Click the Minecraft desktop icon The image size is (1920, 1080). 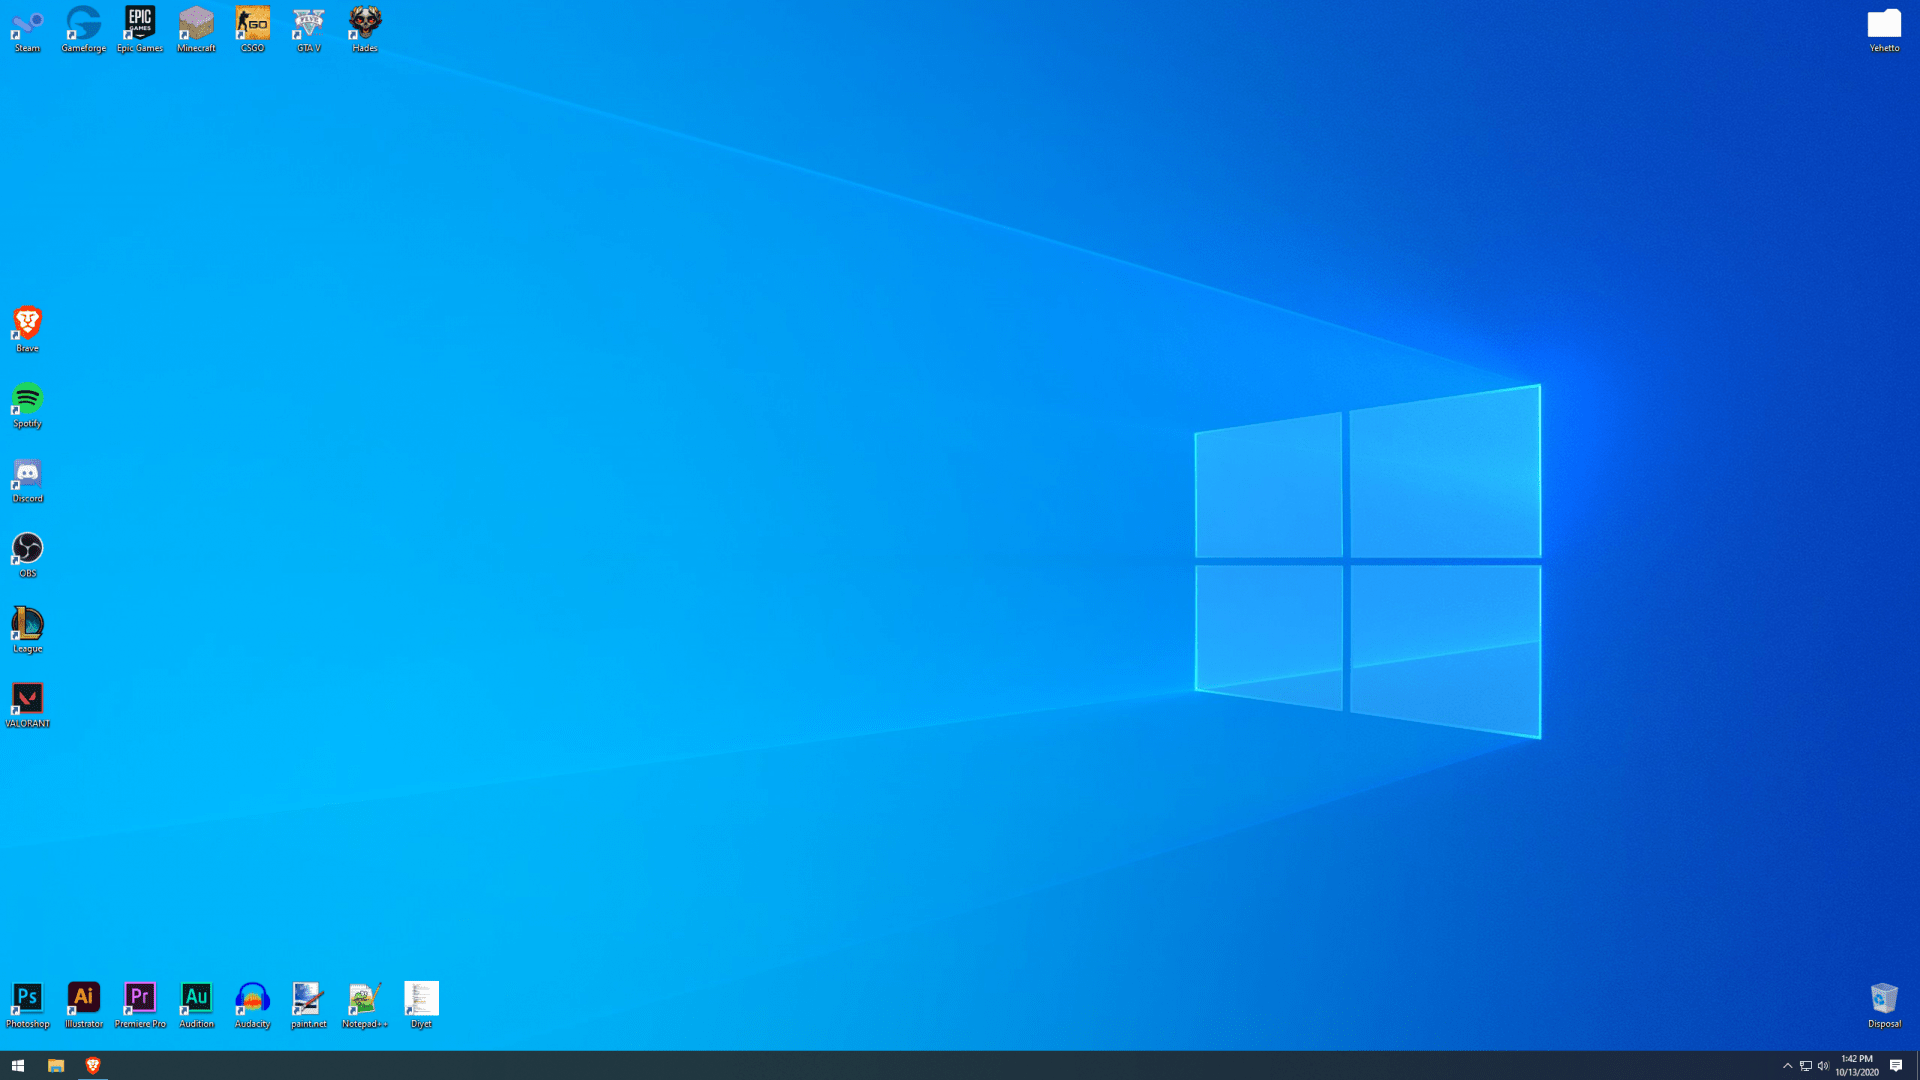click(x=196, y=24)
